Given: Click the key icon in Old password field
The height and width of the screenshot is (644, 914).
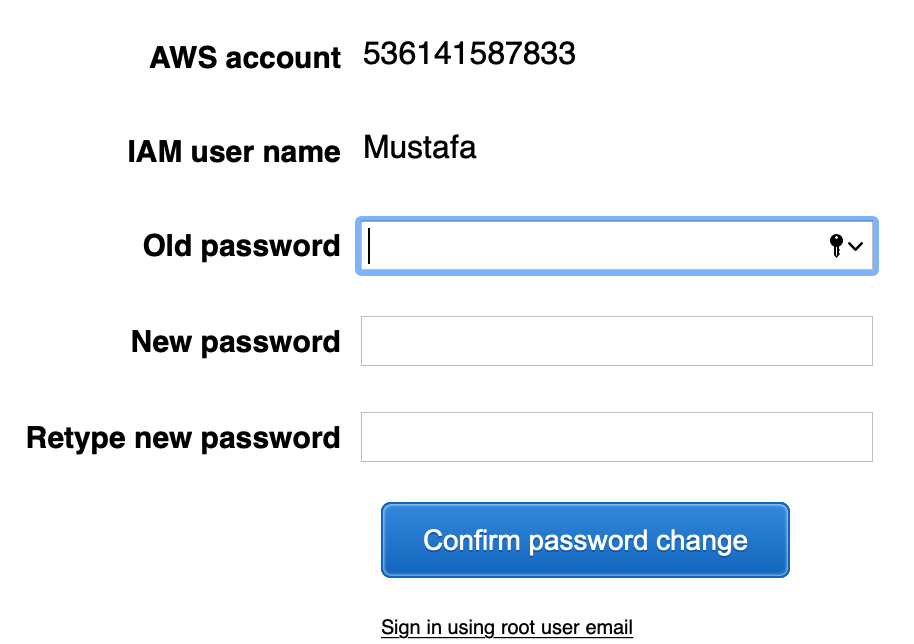Looking at the screenshot, I should [x=837, y=245].
